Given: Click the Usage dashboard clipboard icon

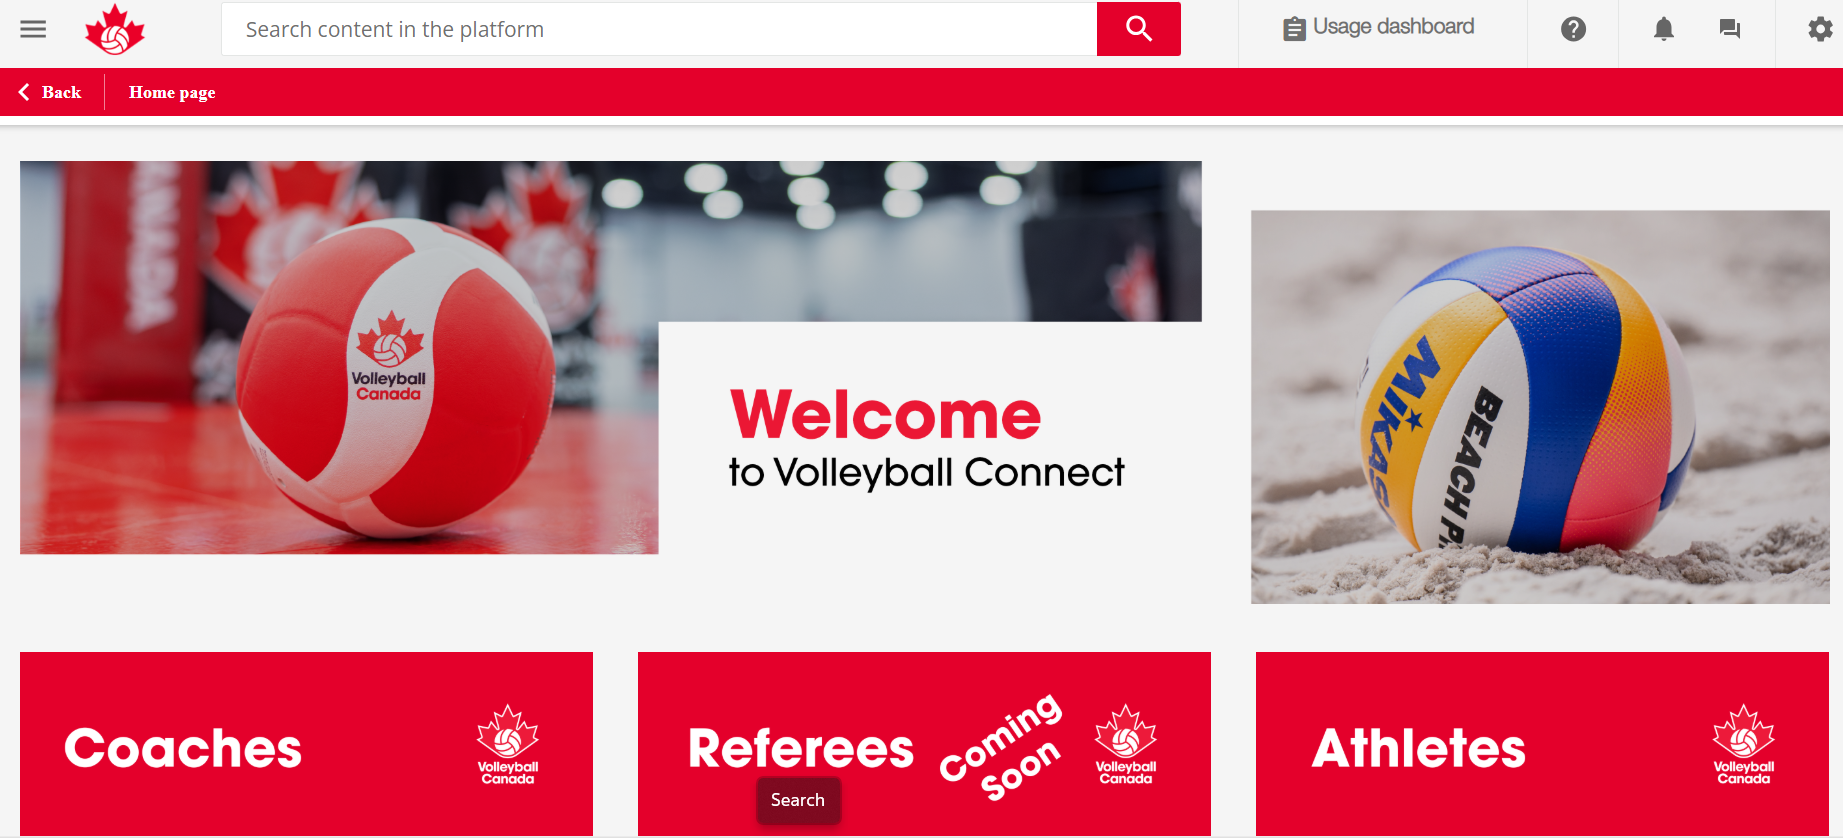Looking at the screenshot, I should (x=1294, y=29).
